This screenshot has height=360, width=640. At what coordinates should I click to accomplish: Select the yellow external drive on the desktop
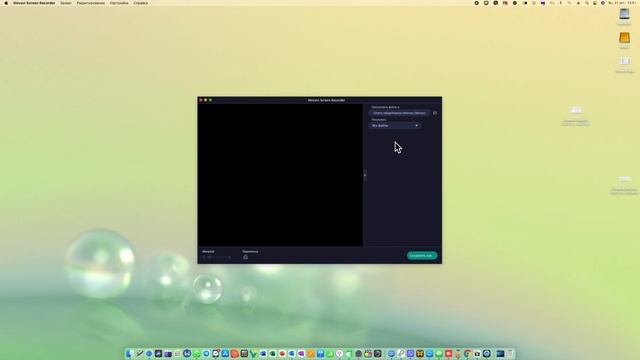(x=624, y=38)
